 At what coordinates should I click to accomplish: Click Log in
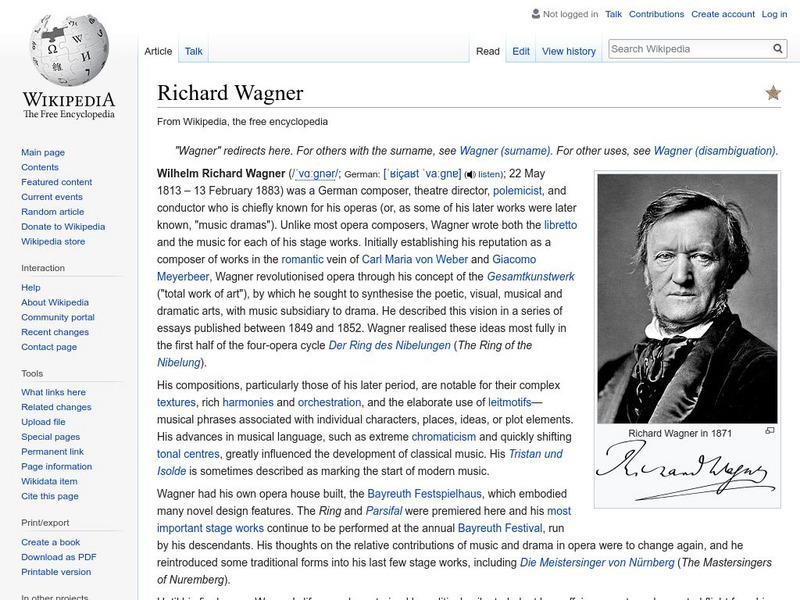coord(774,14)
